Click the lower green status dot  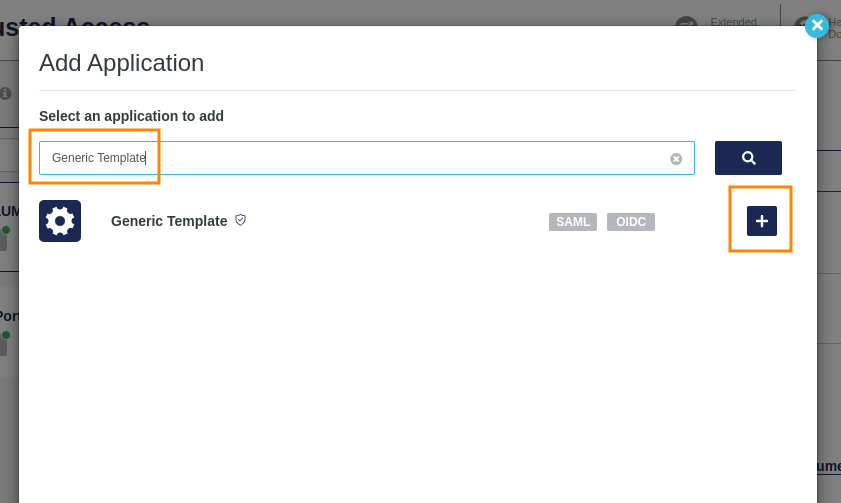click(x=6, y=335)
